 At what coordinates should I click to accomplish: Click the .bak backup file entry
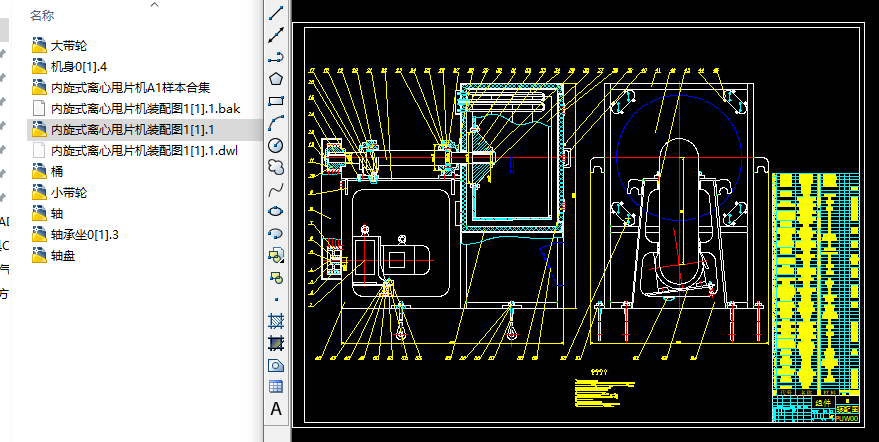(145, 108)
